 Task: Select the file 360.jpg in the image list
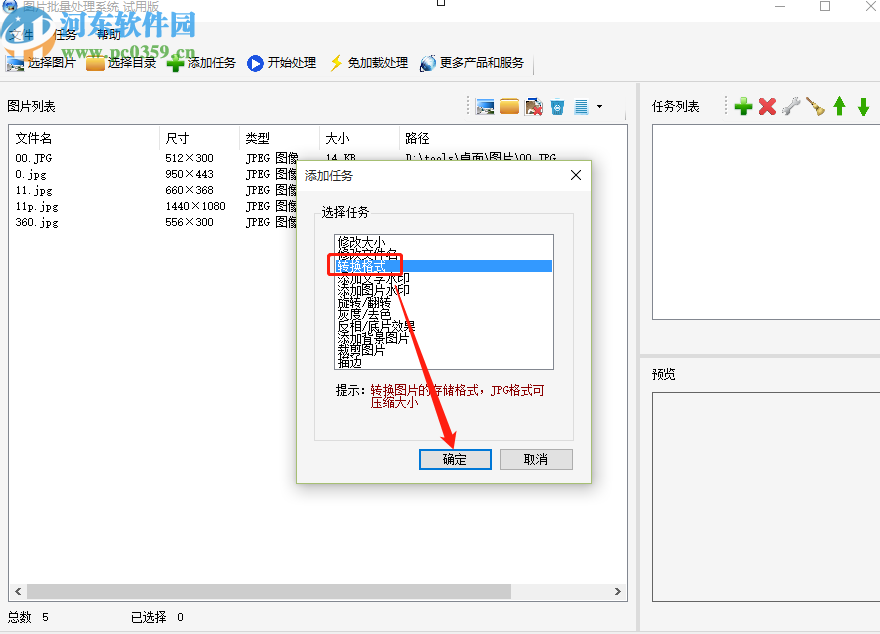tap(37, 222)
